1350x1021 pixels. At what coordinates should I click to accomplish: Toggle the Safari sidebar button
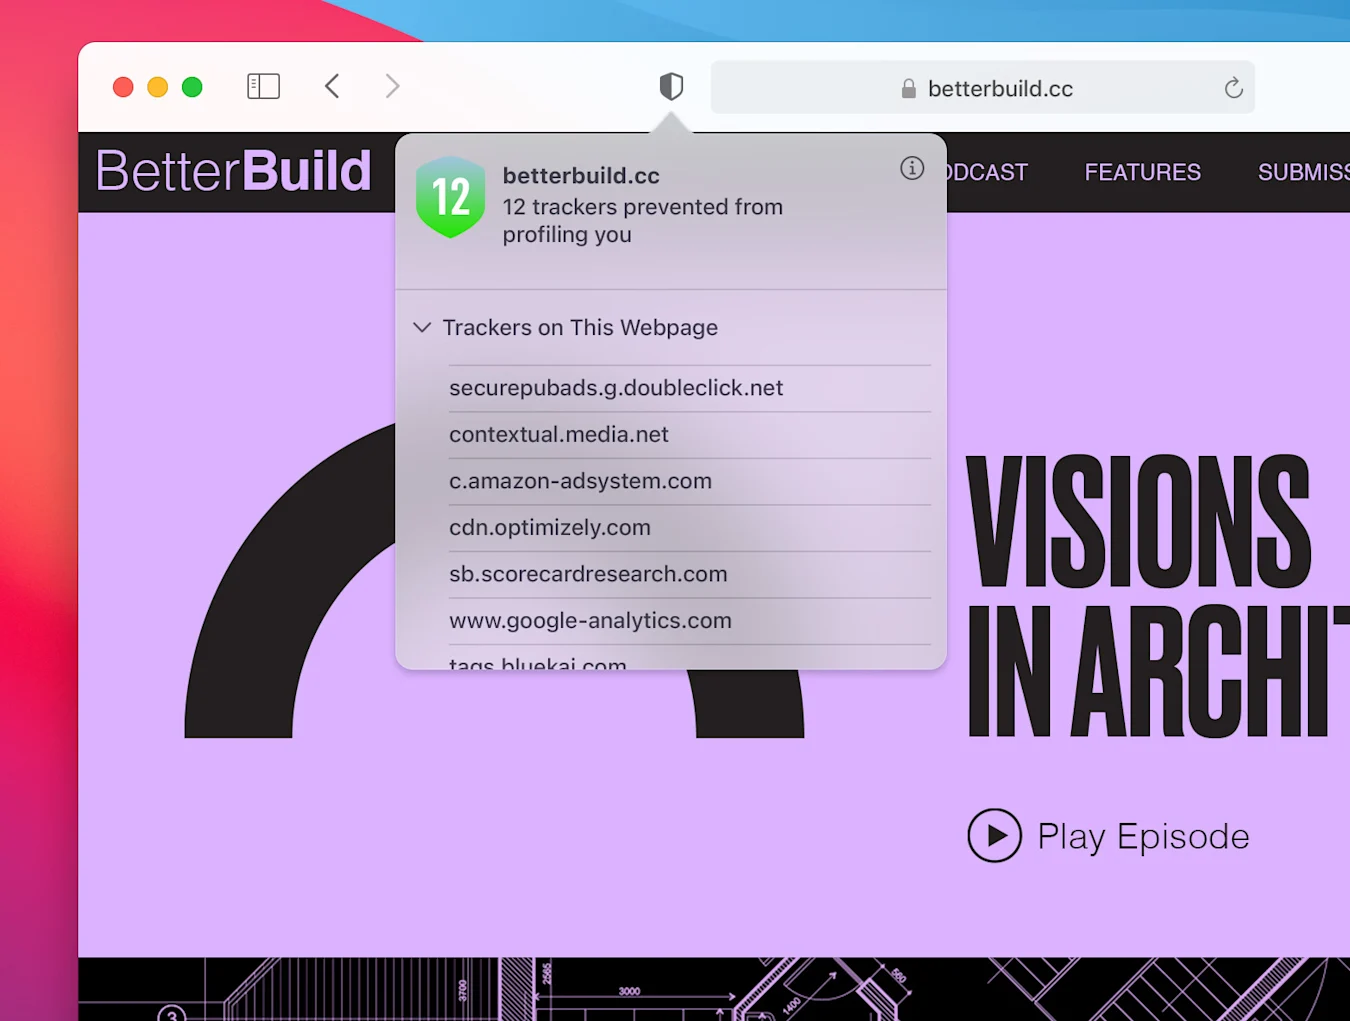(263, 87)
